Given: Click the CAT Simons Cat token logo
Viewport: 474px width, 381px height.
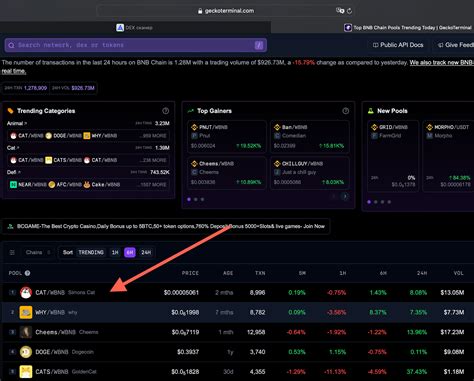Looking at the screenshot, I should point(26,293).
